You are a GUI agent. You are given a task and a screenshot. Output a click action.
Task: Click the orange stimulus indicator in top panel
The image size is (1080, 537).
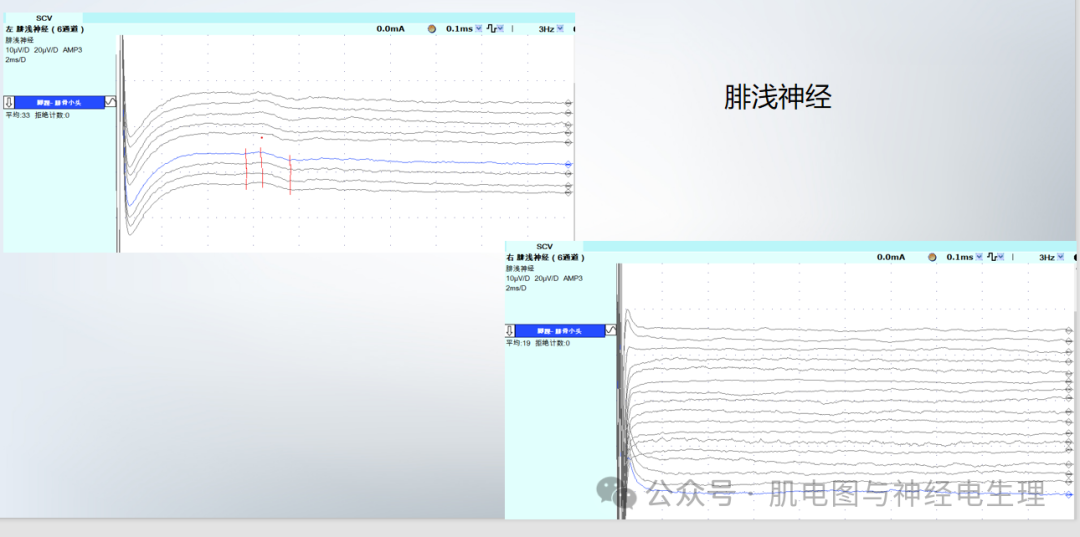click(432, 29)
